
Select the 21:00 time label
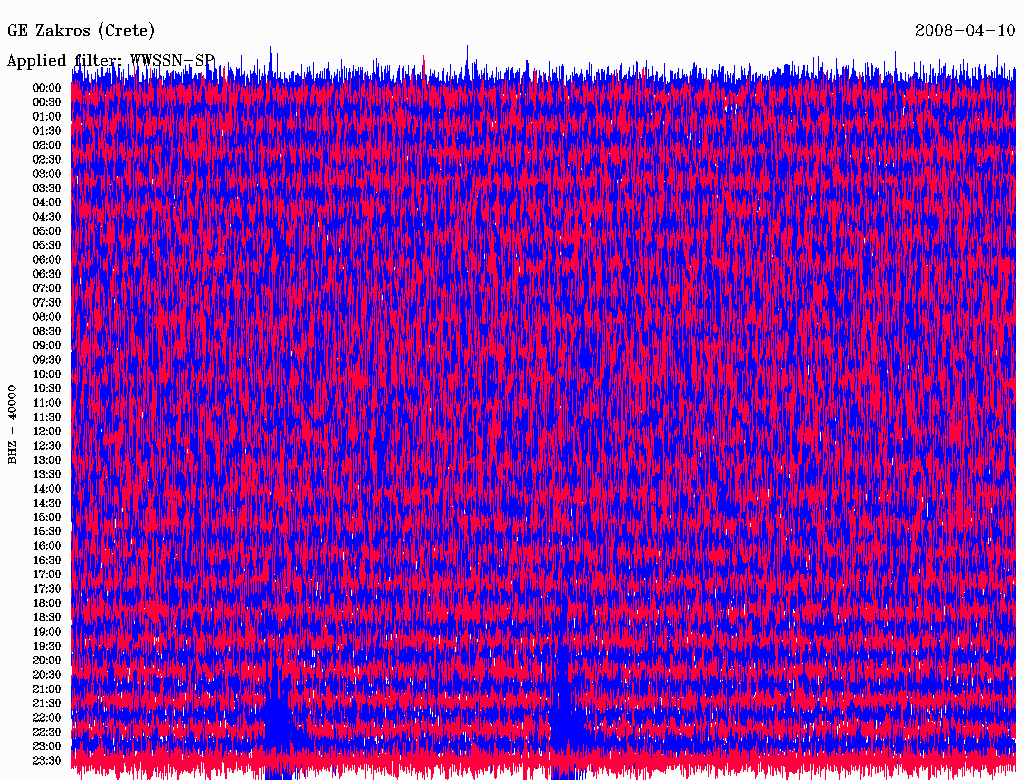[47, 689]
